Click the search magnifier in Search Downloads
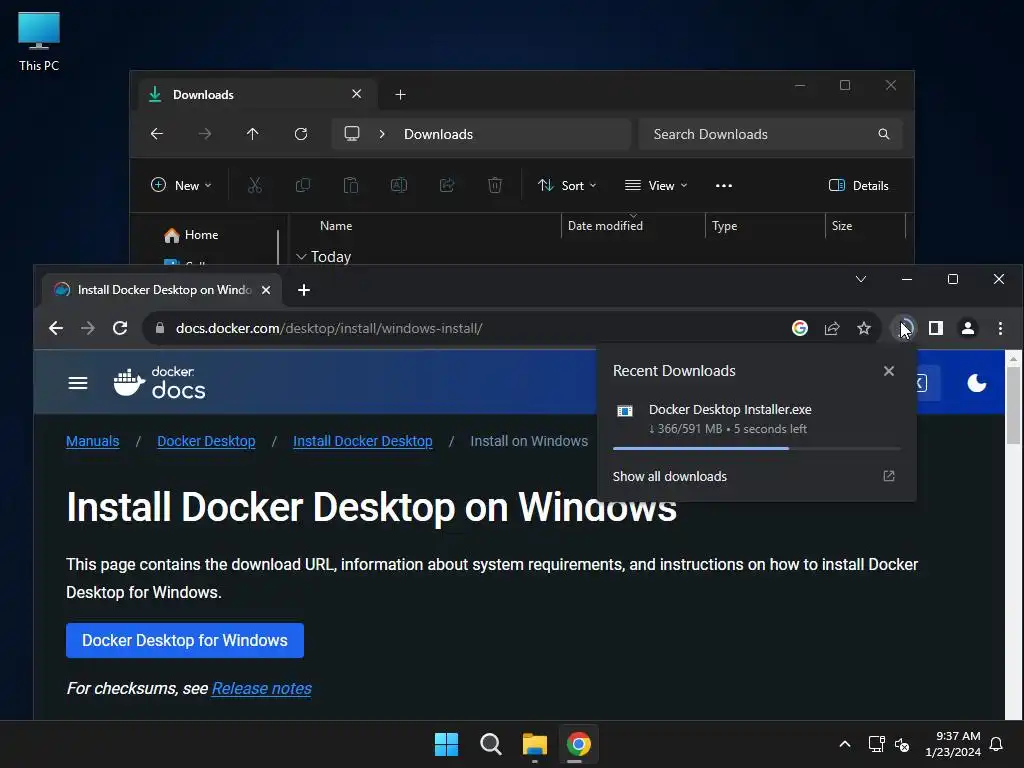The height and width of the screenshot is (768, 1024). [x=884, y=134]
